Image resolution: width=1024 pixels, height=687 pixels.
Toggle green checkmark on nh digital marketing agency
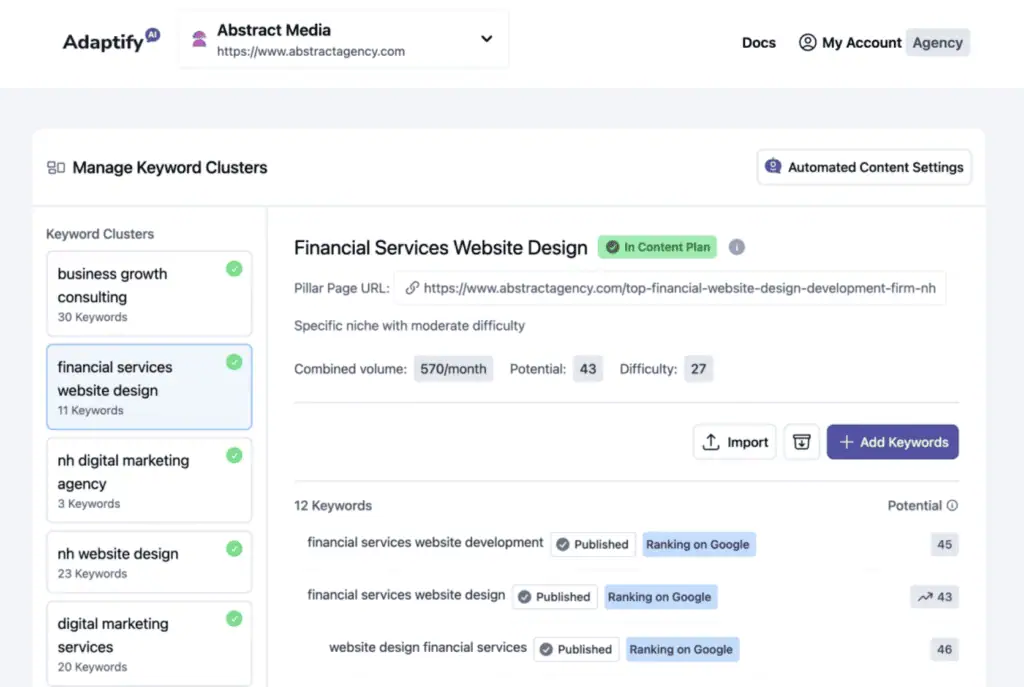[x=234, y=456]
